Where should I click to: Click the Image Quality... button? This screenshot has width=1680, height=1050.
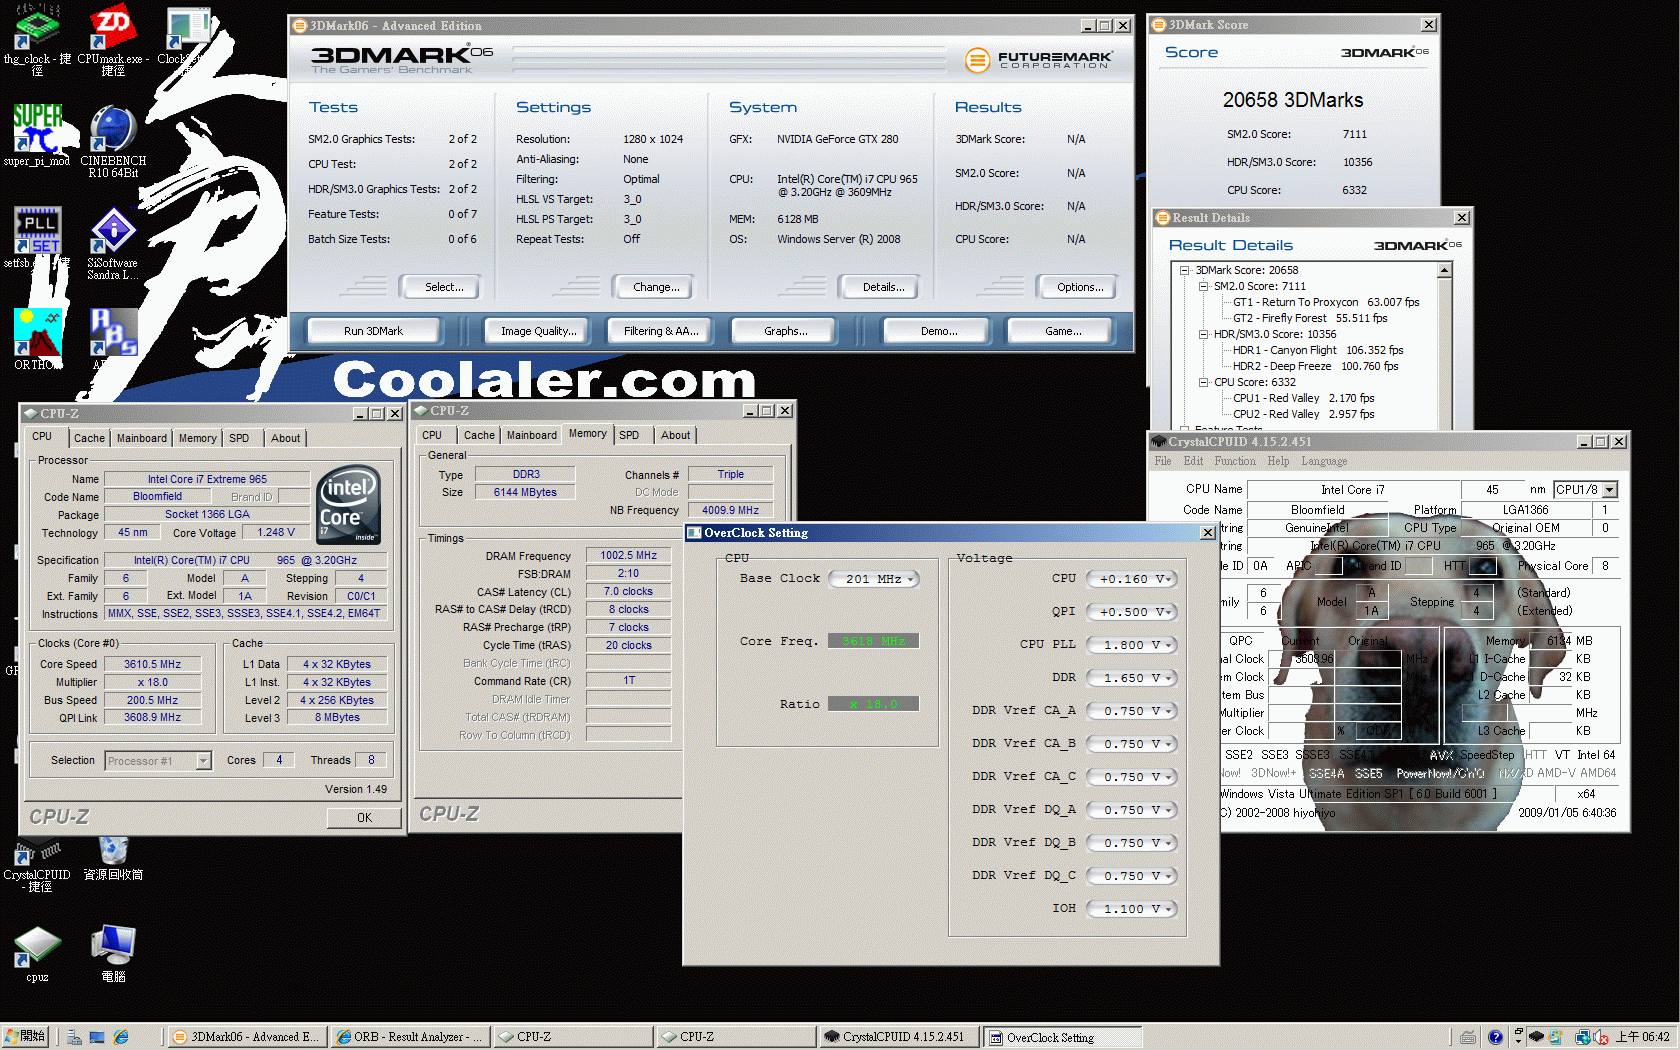point(539,331)
